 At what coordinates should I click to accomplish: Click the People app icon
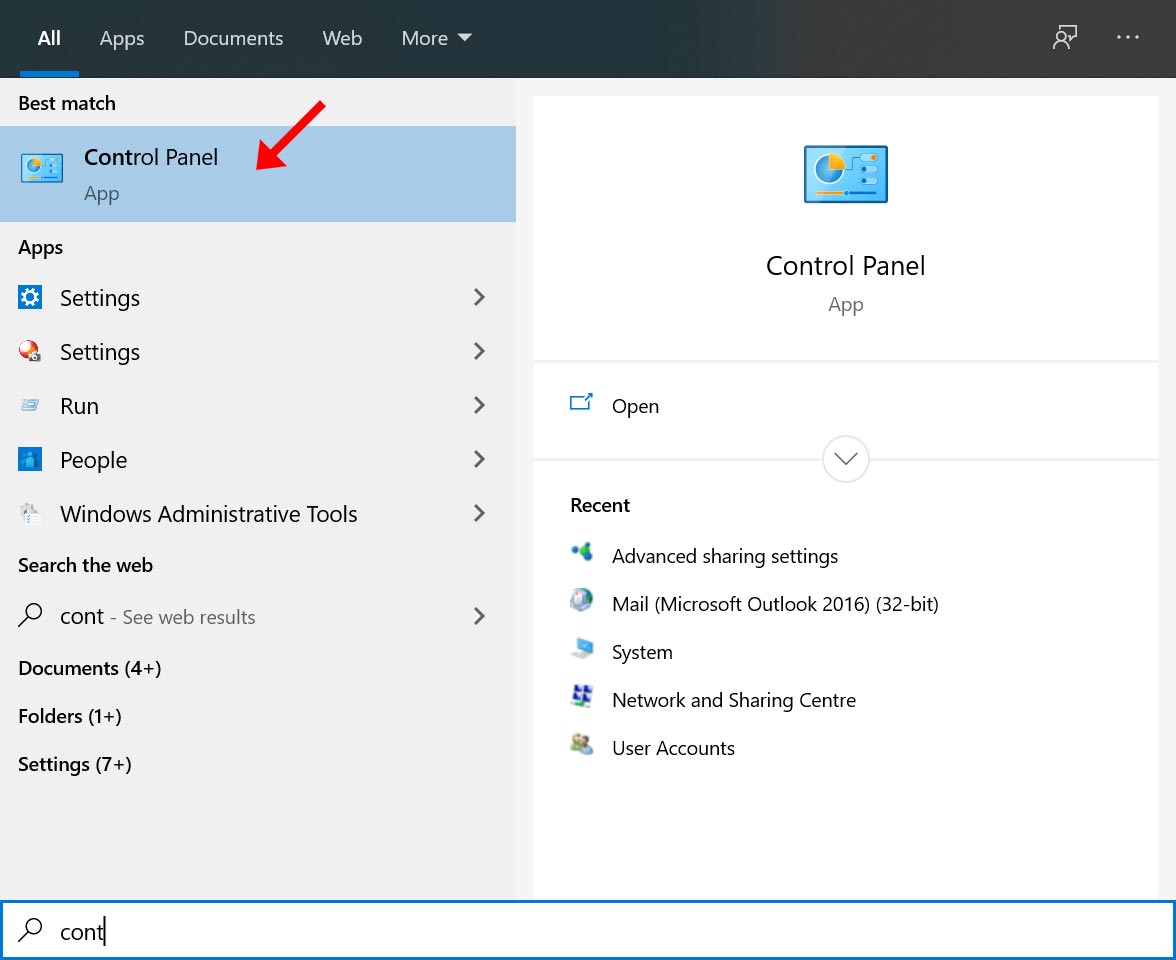30,459
